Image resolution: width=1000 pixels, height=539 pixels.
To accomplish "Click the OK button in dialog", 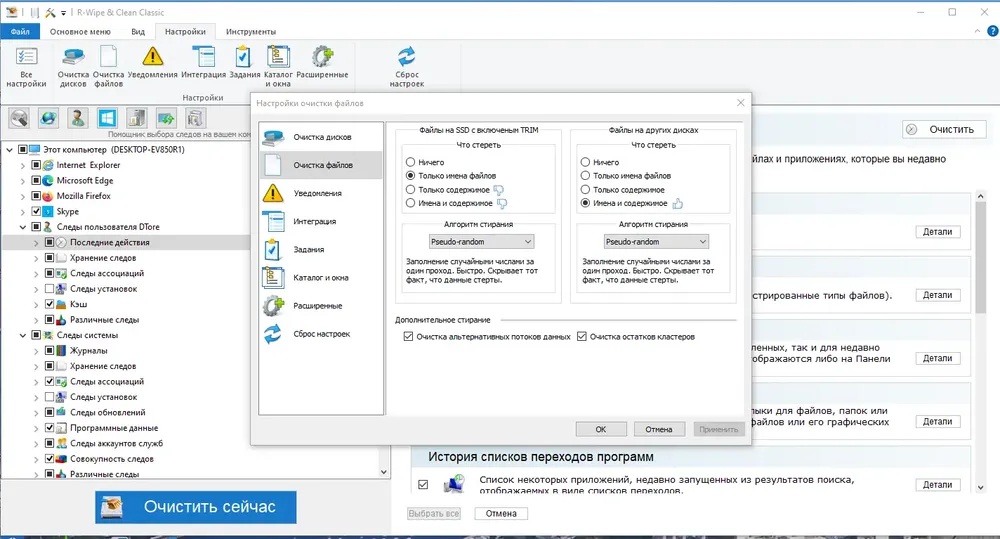I will click(601, 429).
